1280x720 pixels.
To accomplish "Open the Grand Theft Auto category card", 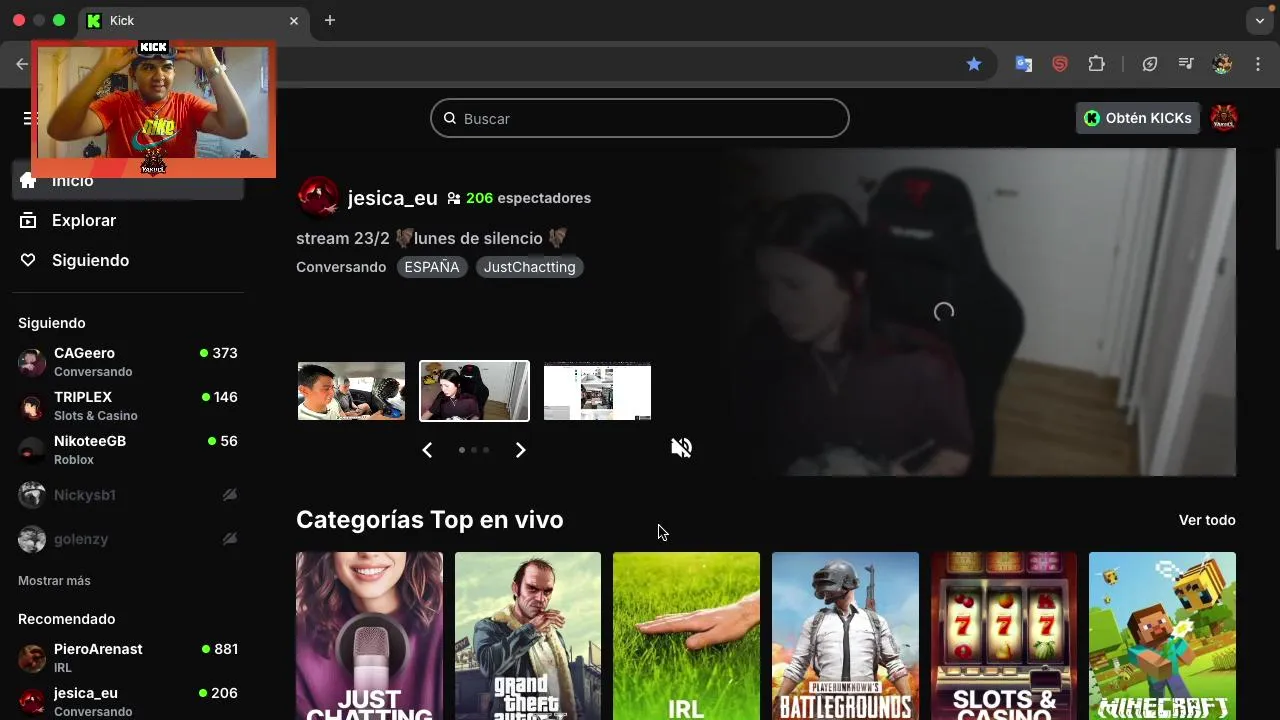I will (x=528, y=636).
